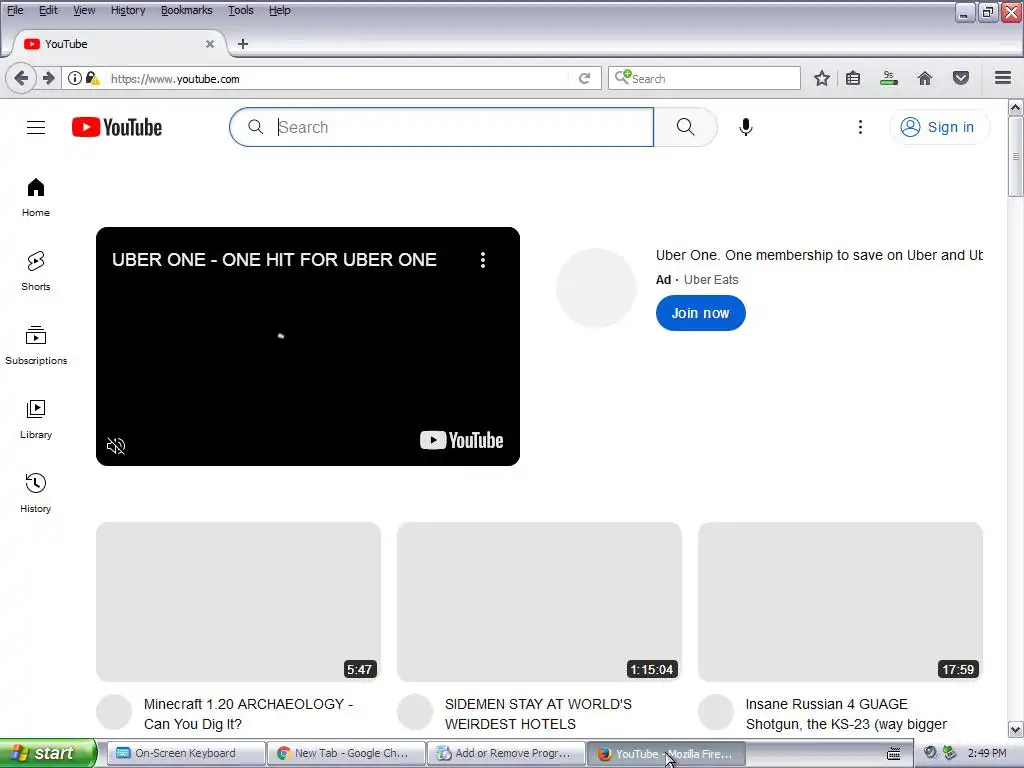Open Uber One ad title link
Viewport: 1024px width, 768px height.
(819, 255)
